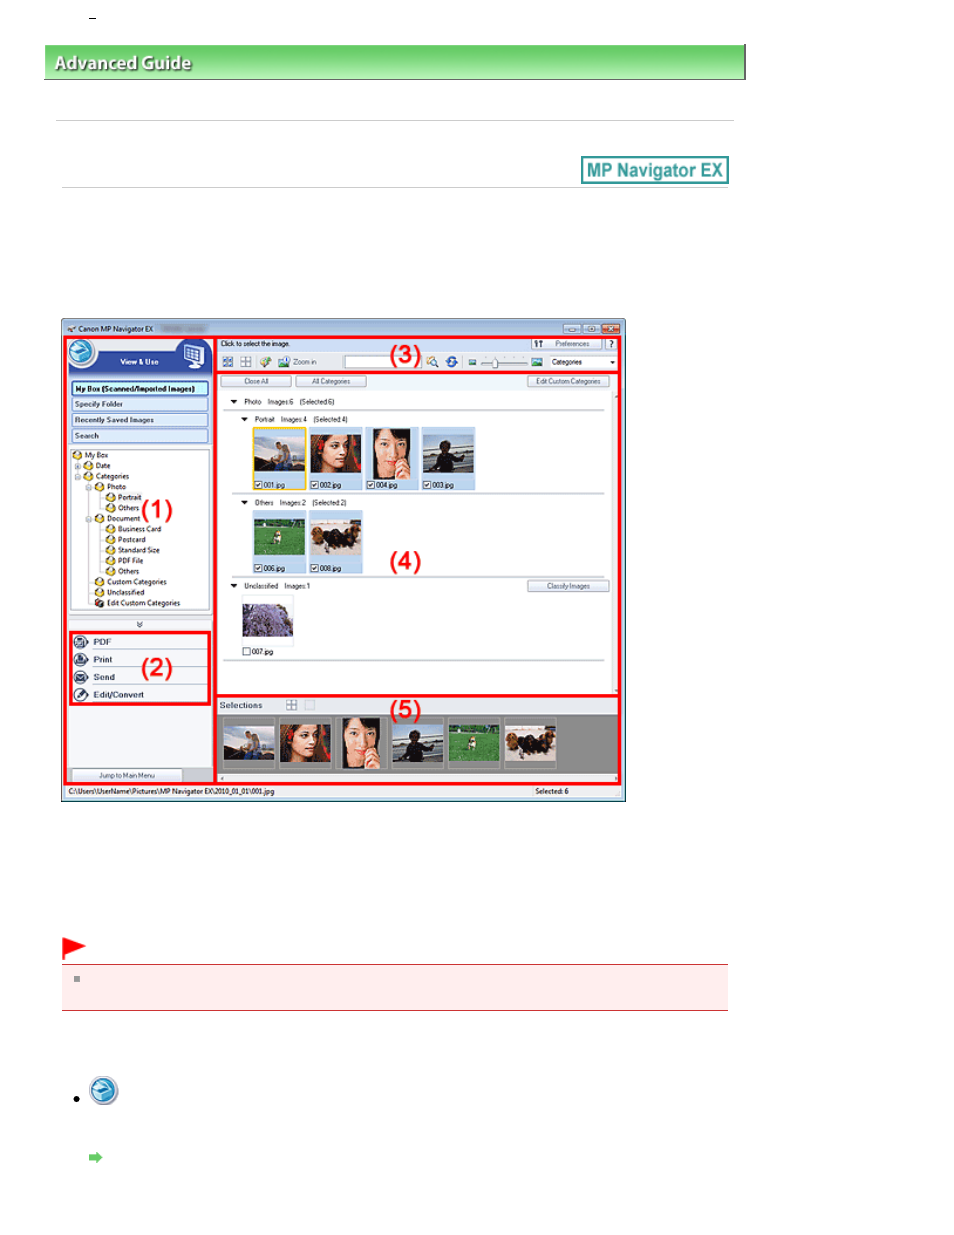The height and width of the screenshot is (1235, 954).
Task: Uncheck the 006.jpg checkbox
Action: 258,568
